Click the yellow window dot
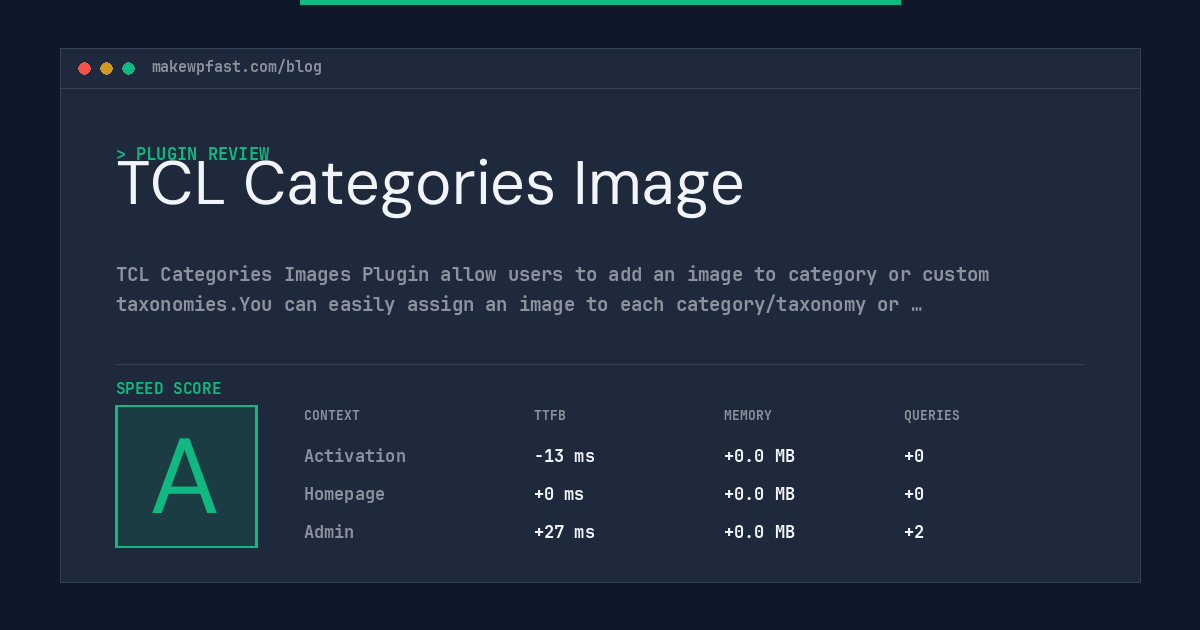1200x630 pixels. coord(106,68)
